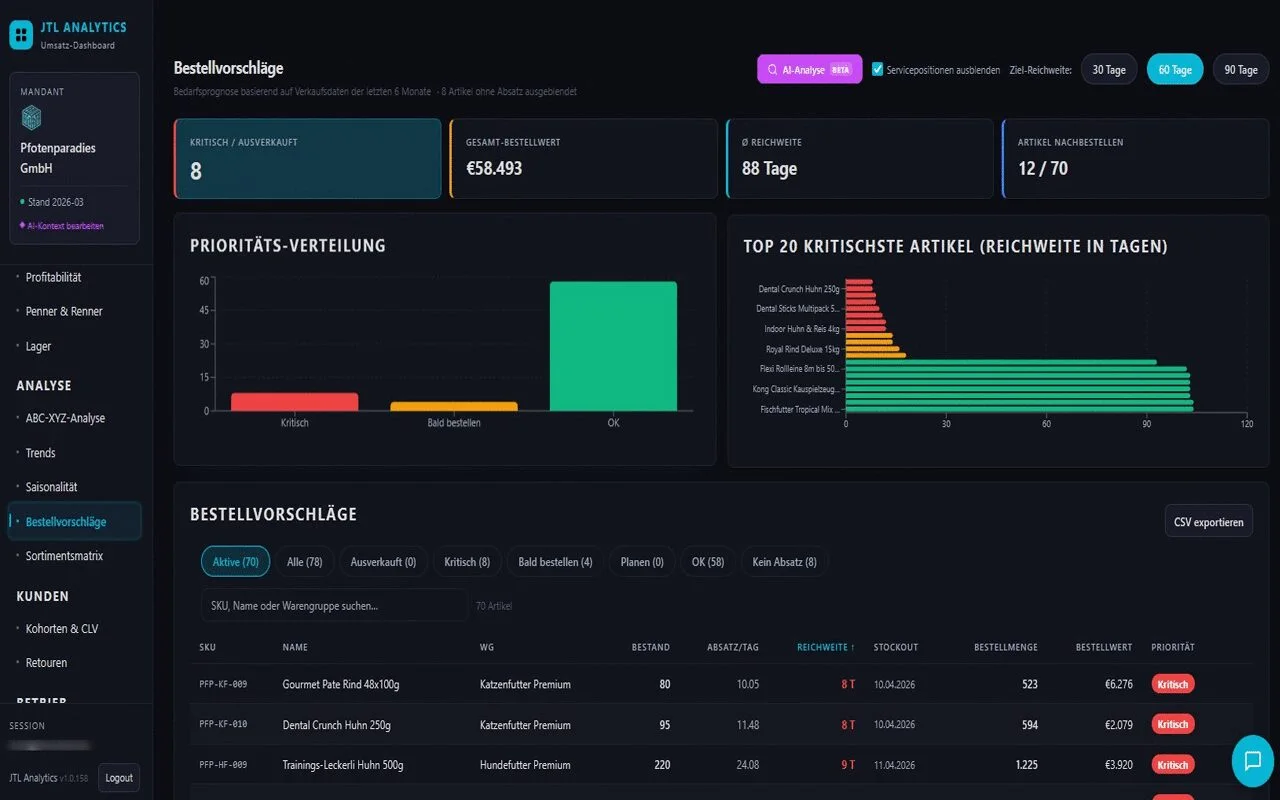Show Bald bestellen (4) items
1280x800 pixels.
[x=555, y=562]
